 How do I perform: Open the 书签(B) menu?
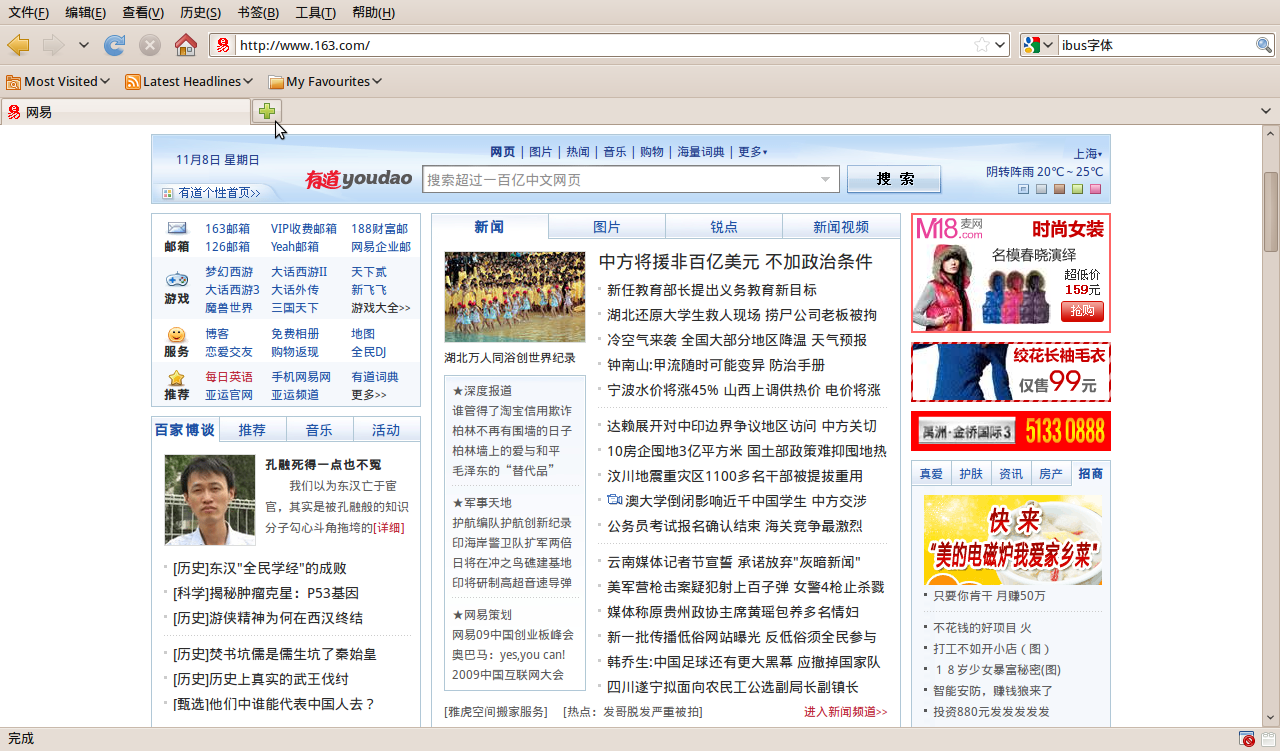pos(258,12)
